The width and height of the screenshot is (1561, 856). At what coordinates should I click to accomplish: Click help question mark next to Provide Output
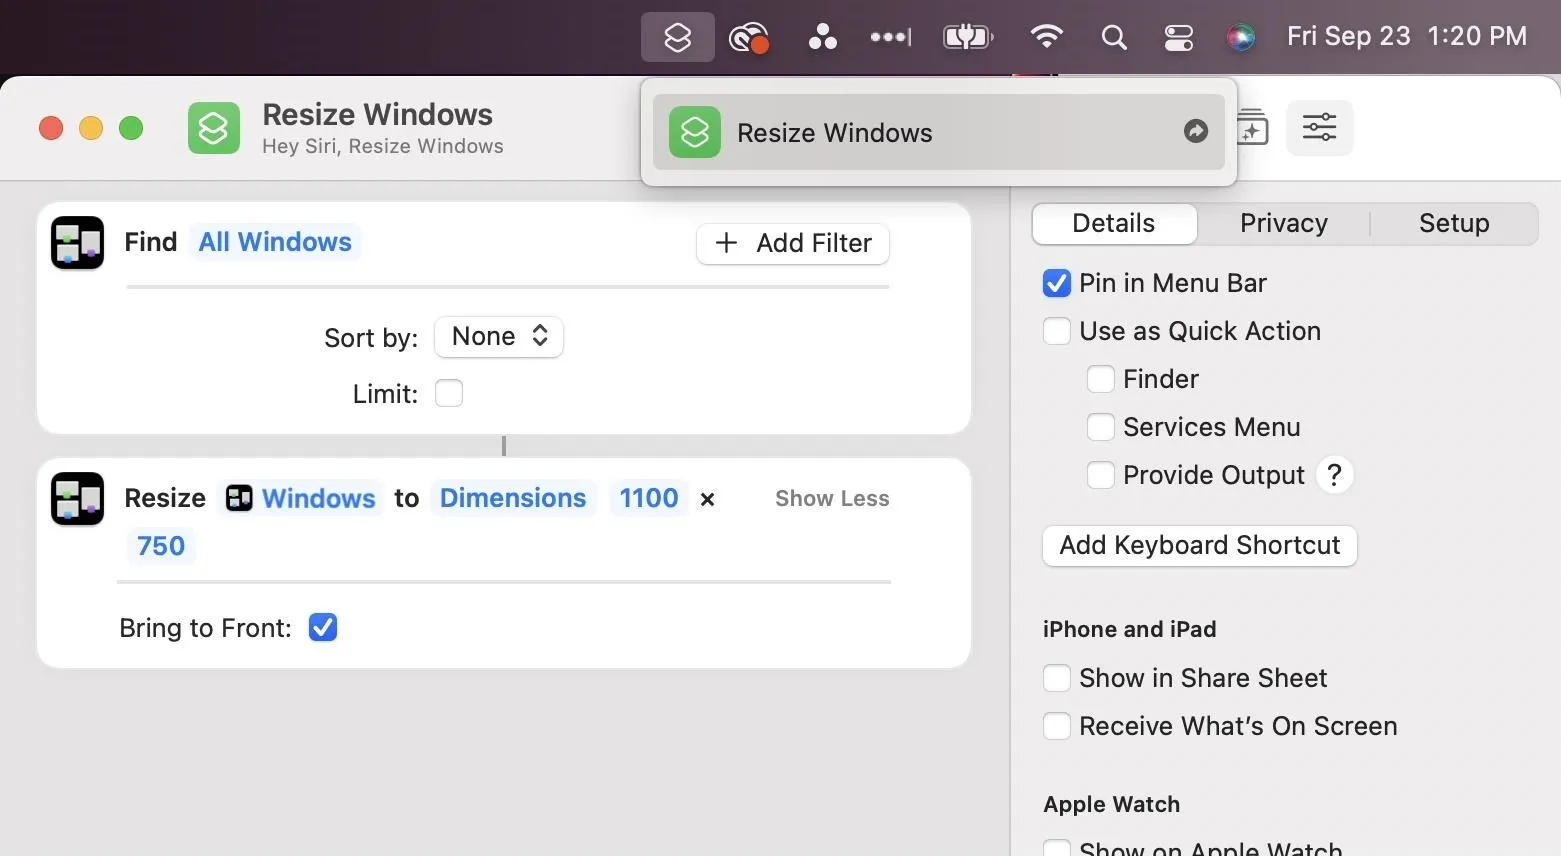tap(1335, 475)
